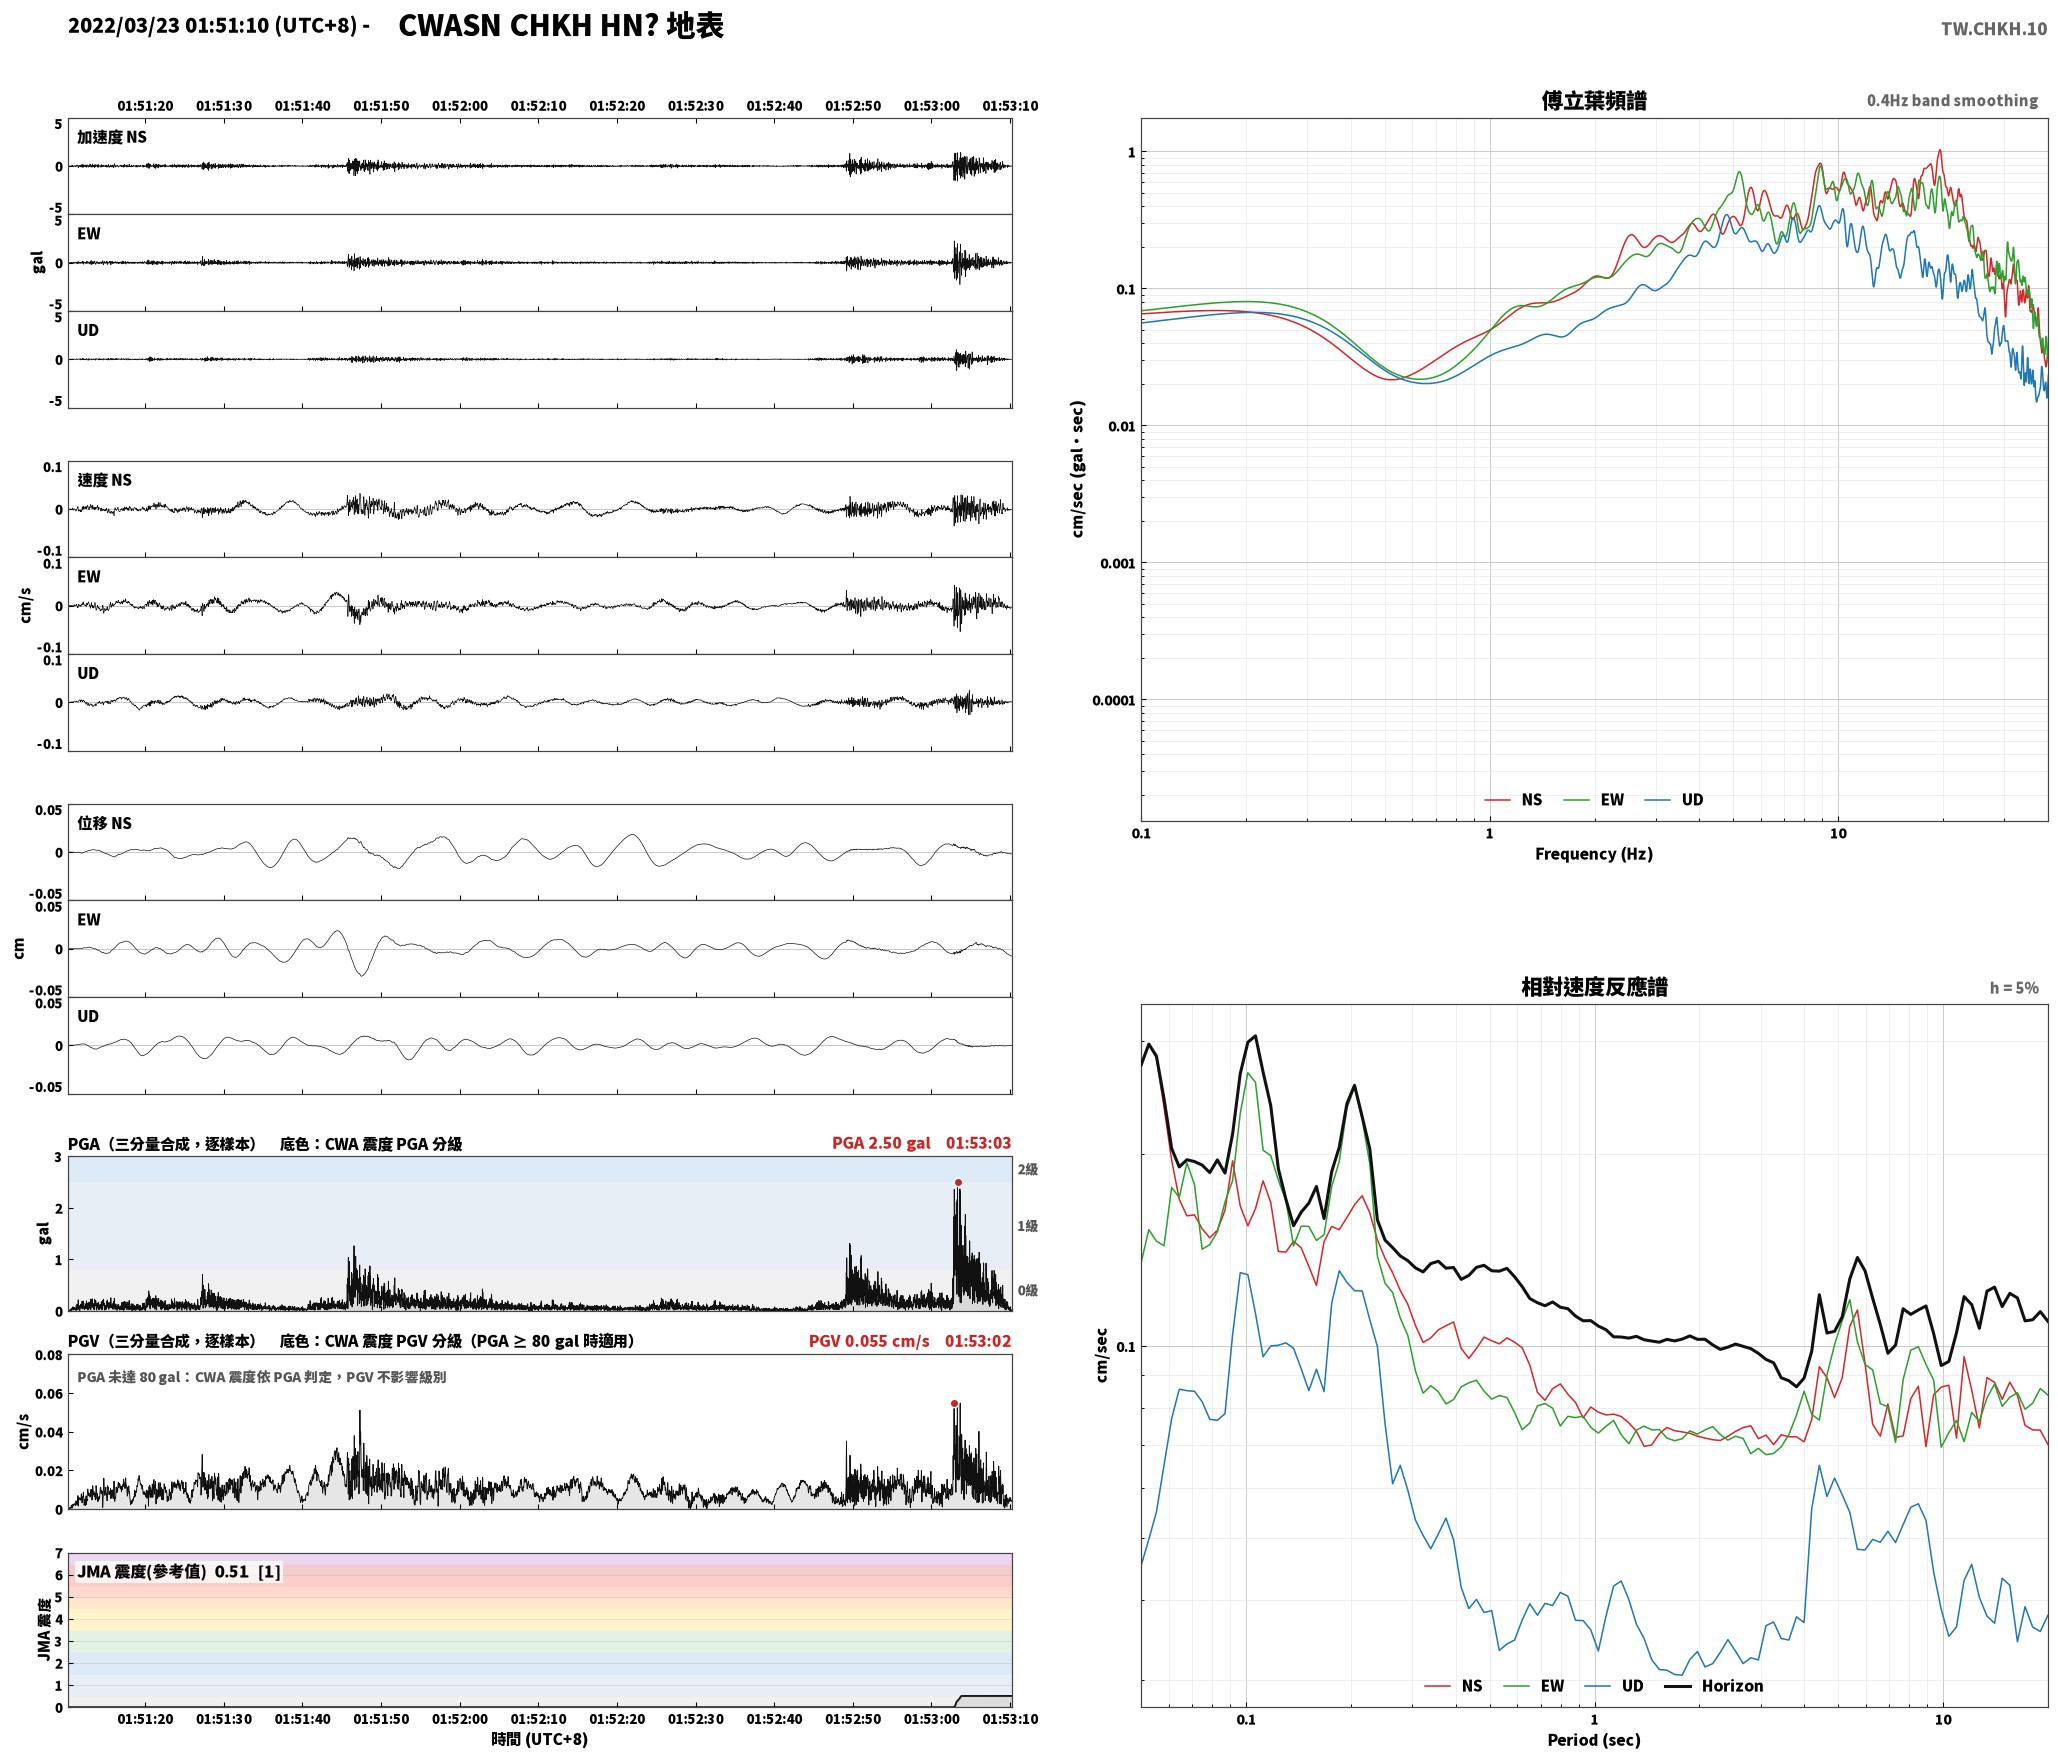
Task: Click the Frequency (Hz) axis label
Action: coord(1593,854)
